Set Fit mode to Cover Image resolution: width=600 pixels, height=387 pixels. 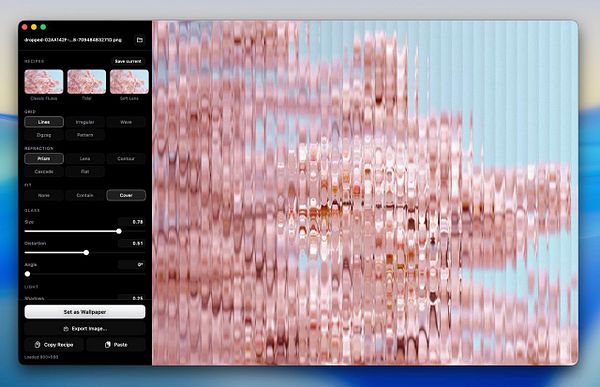(x=126, y=195)
